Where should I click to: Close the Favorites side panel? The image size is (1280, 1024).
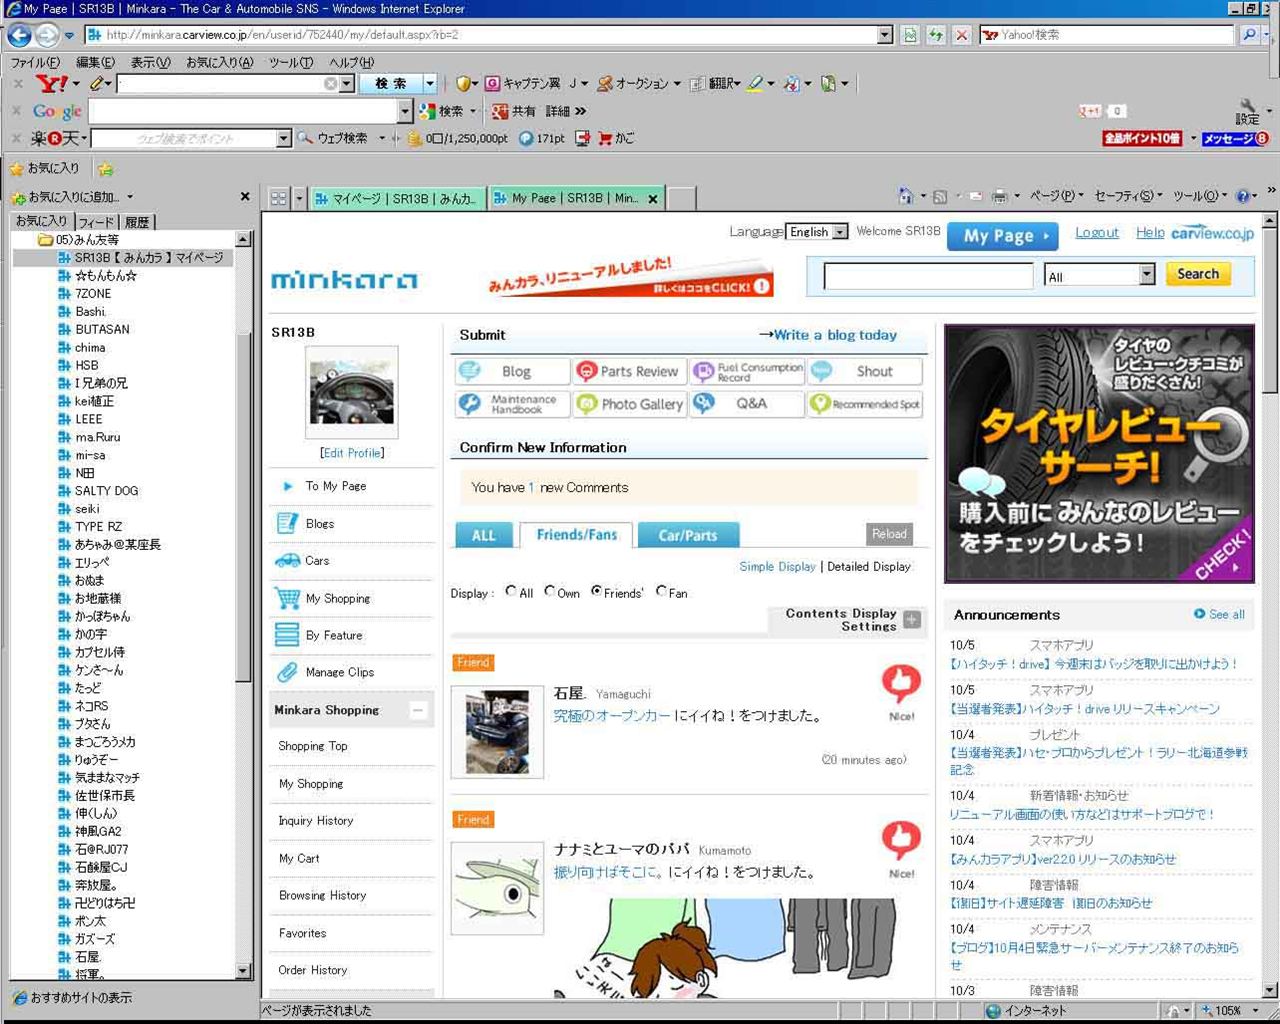245,197
